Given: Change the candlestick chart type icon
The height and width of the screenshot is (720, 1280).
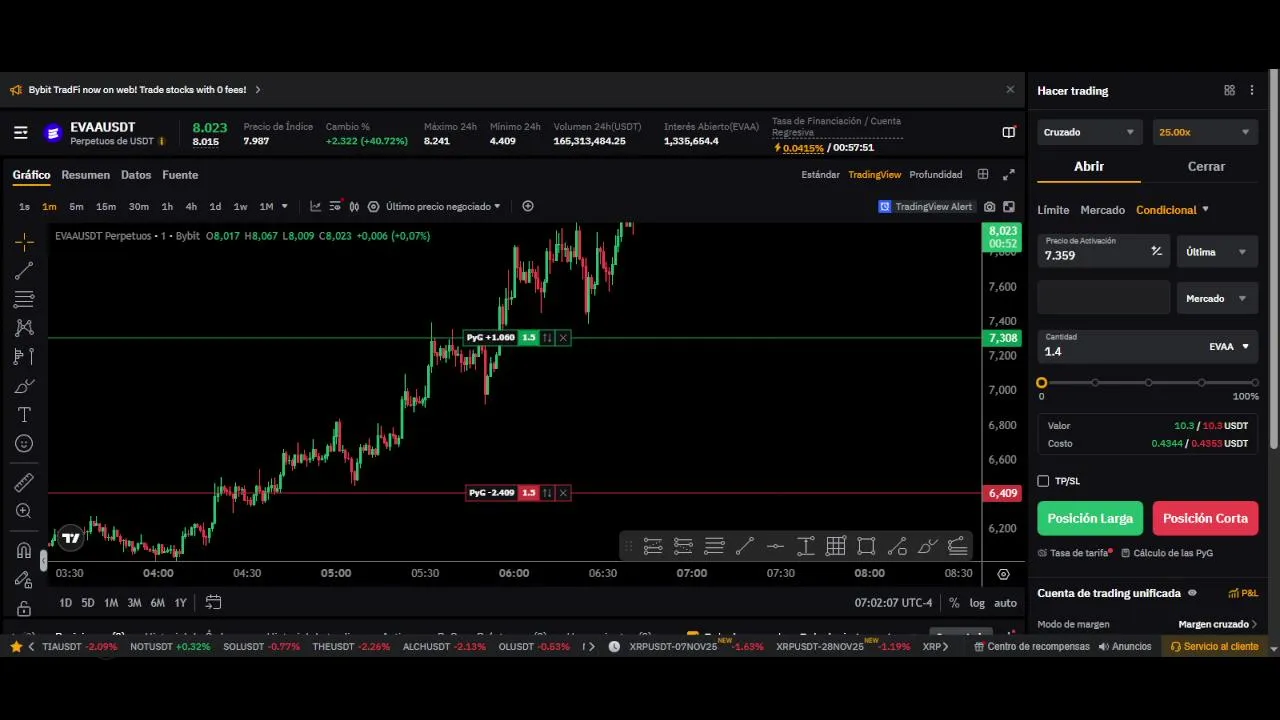Looking at the screenshot, I should click(x=354, y=206).
